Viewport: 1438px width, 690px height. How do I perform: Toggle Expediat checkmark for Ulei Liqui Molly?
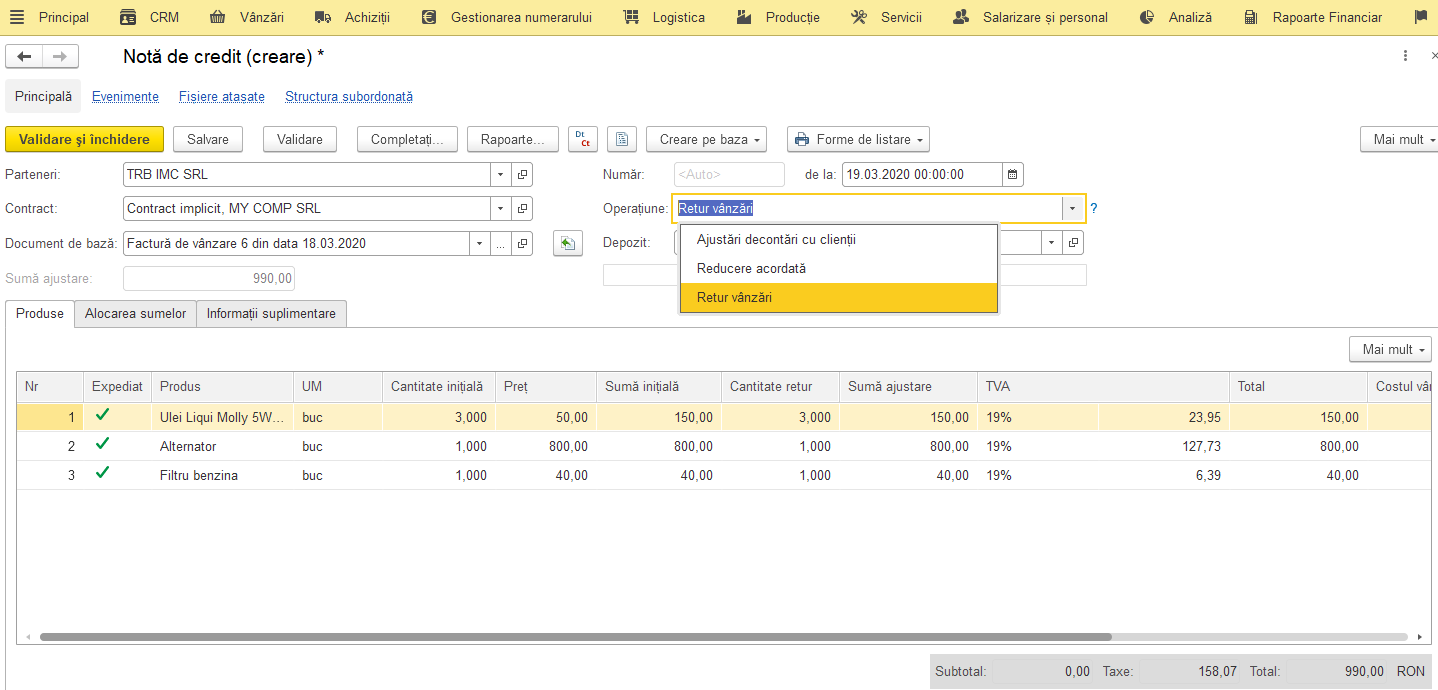[x=102, y=415]
